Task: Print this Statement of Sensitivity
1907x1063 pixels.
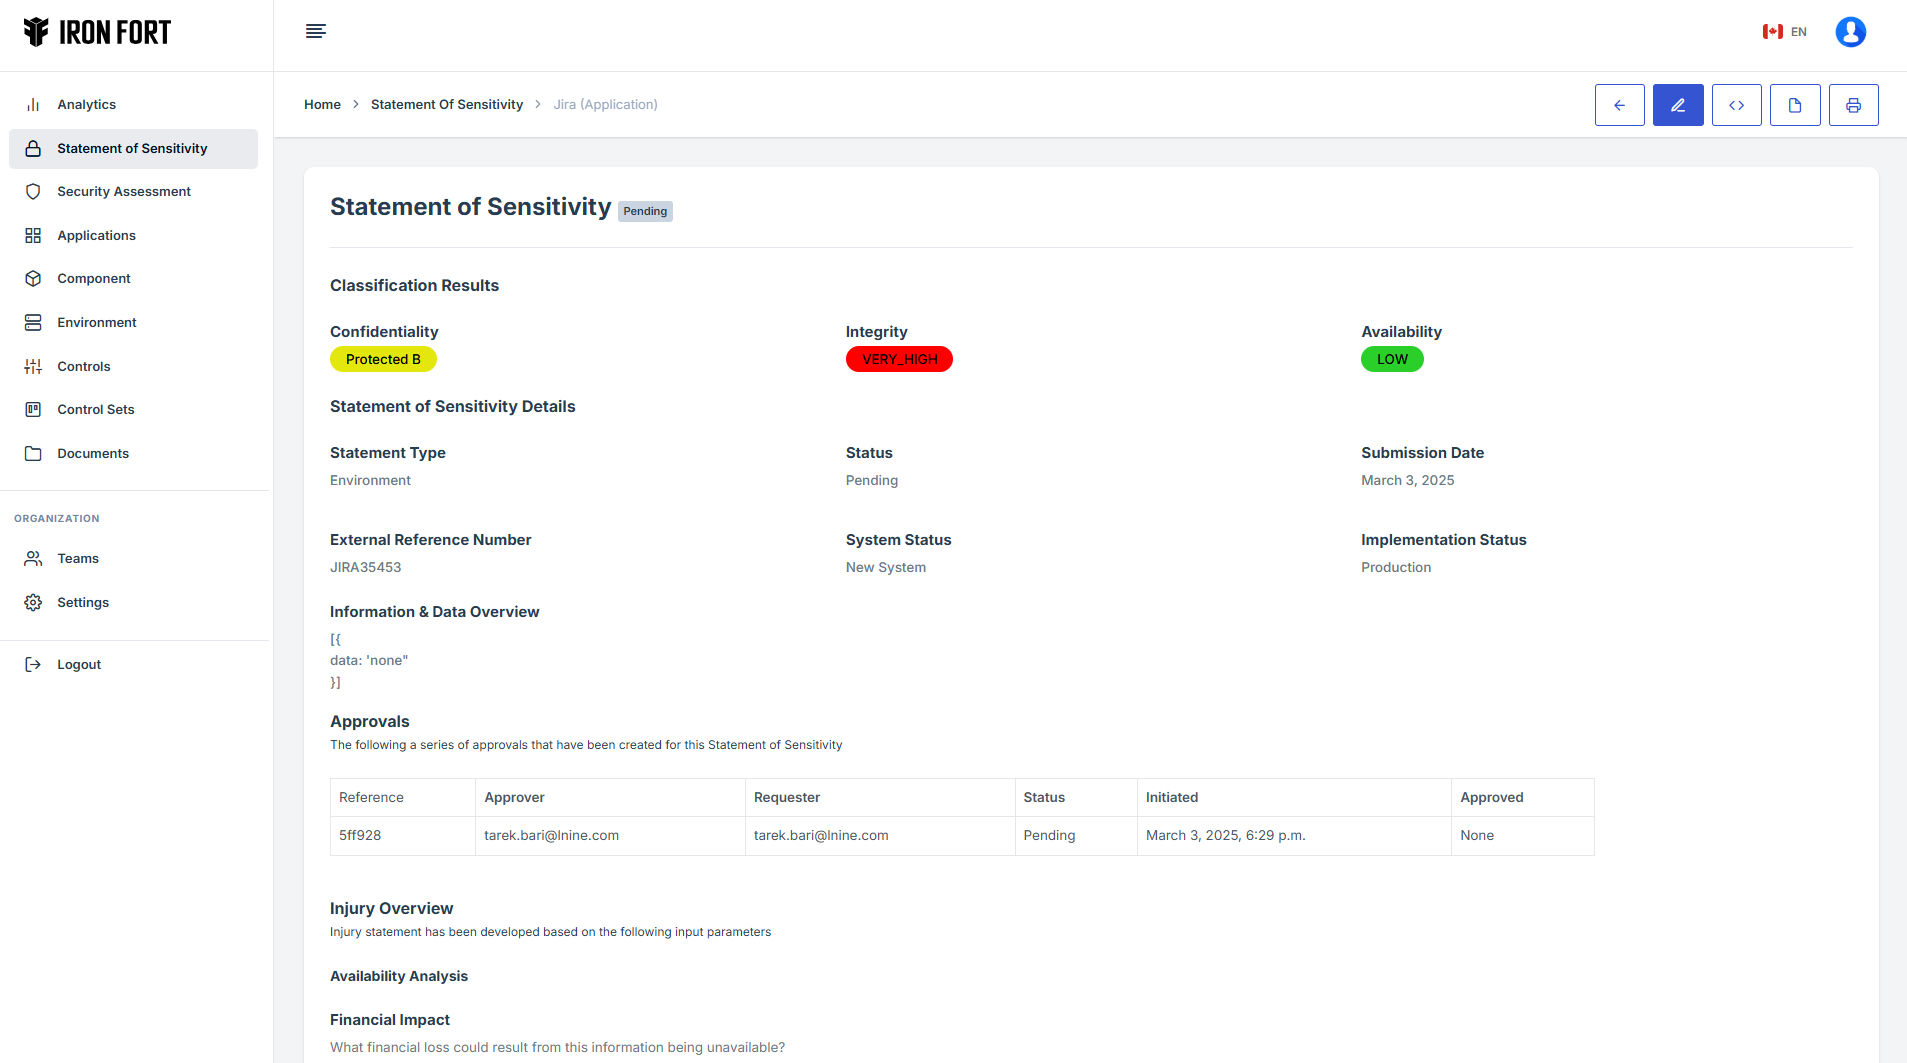Action: (1853, 105)
